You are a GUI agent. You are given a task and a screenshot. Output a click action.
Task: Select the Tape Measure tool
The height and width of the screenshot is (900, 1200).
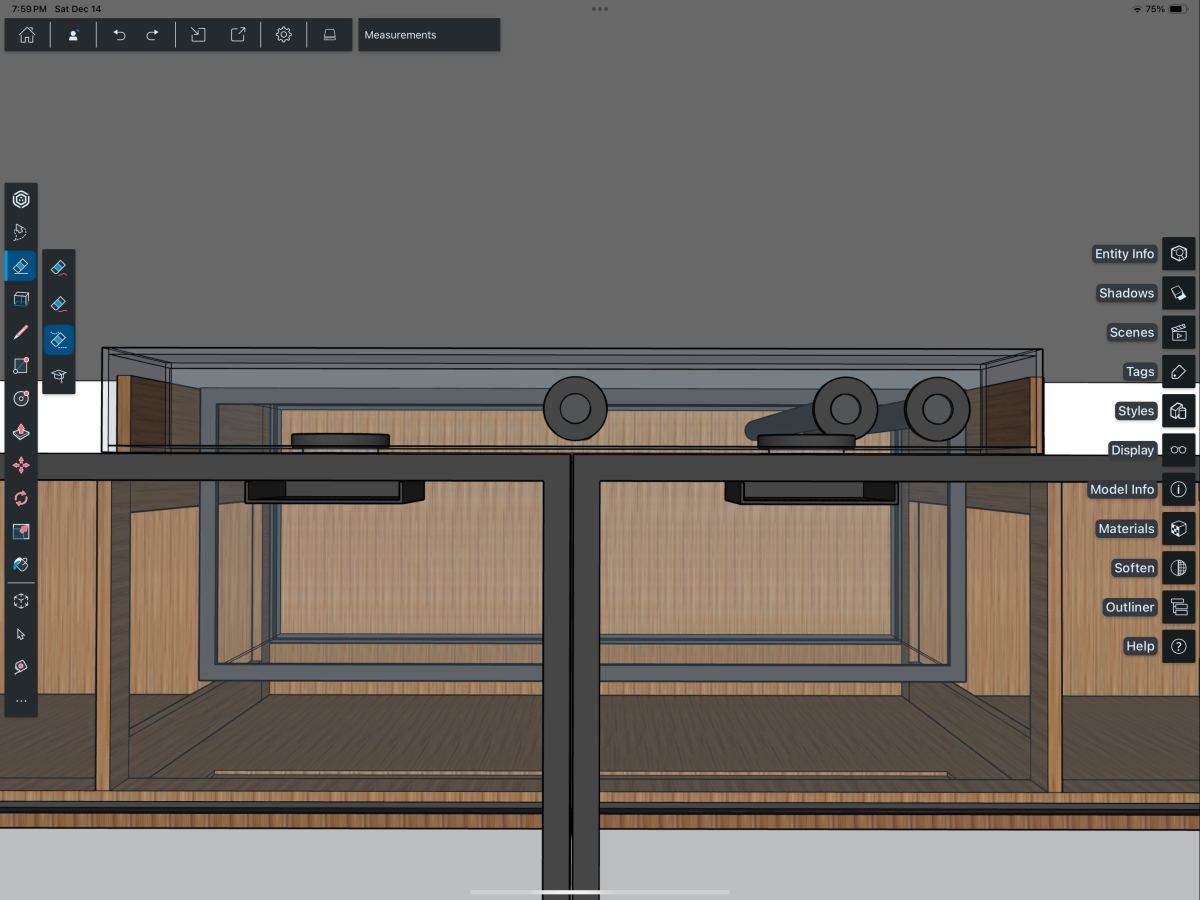pos(21,667)
